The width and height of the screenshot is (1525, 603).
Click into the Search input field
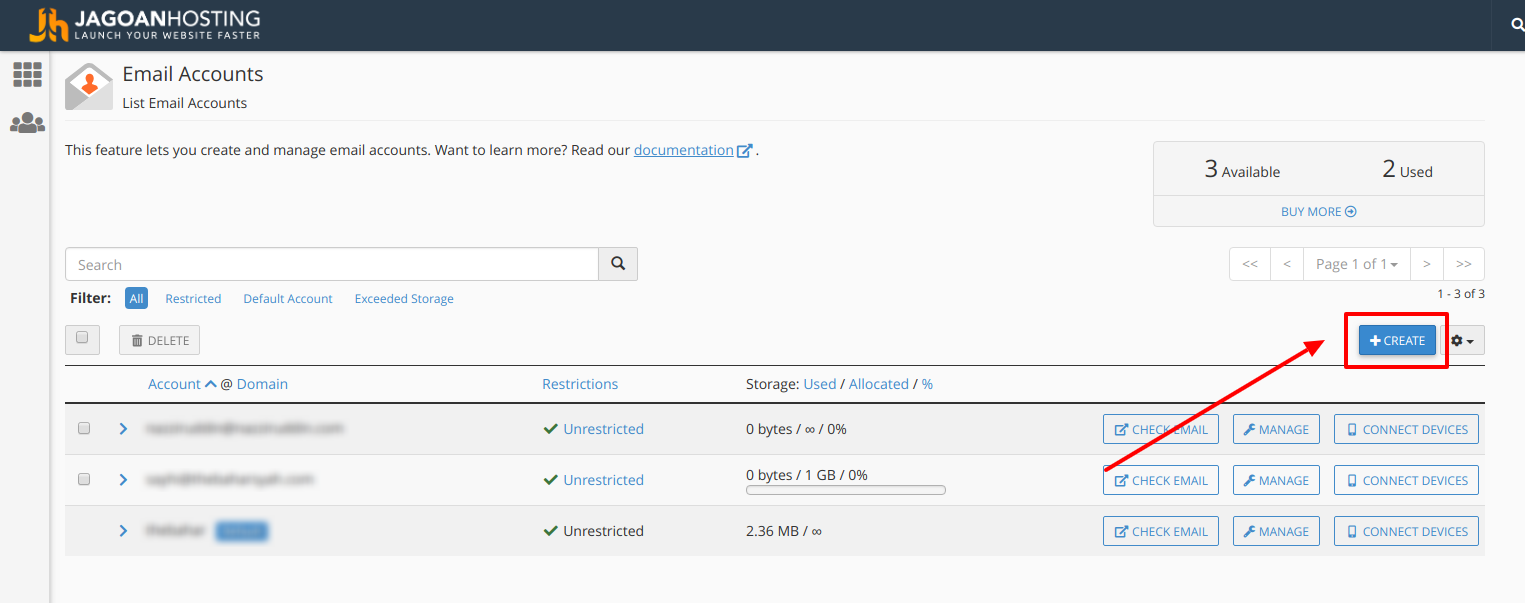click(332, 264)
